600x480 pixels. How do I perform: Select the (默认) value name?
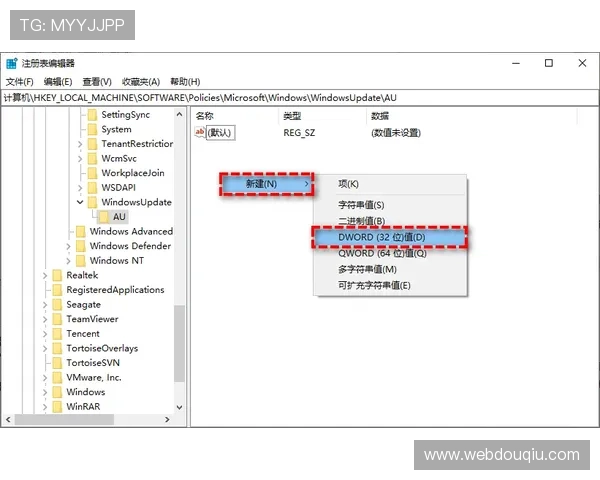(x=220, y=133)
